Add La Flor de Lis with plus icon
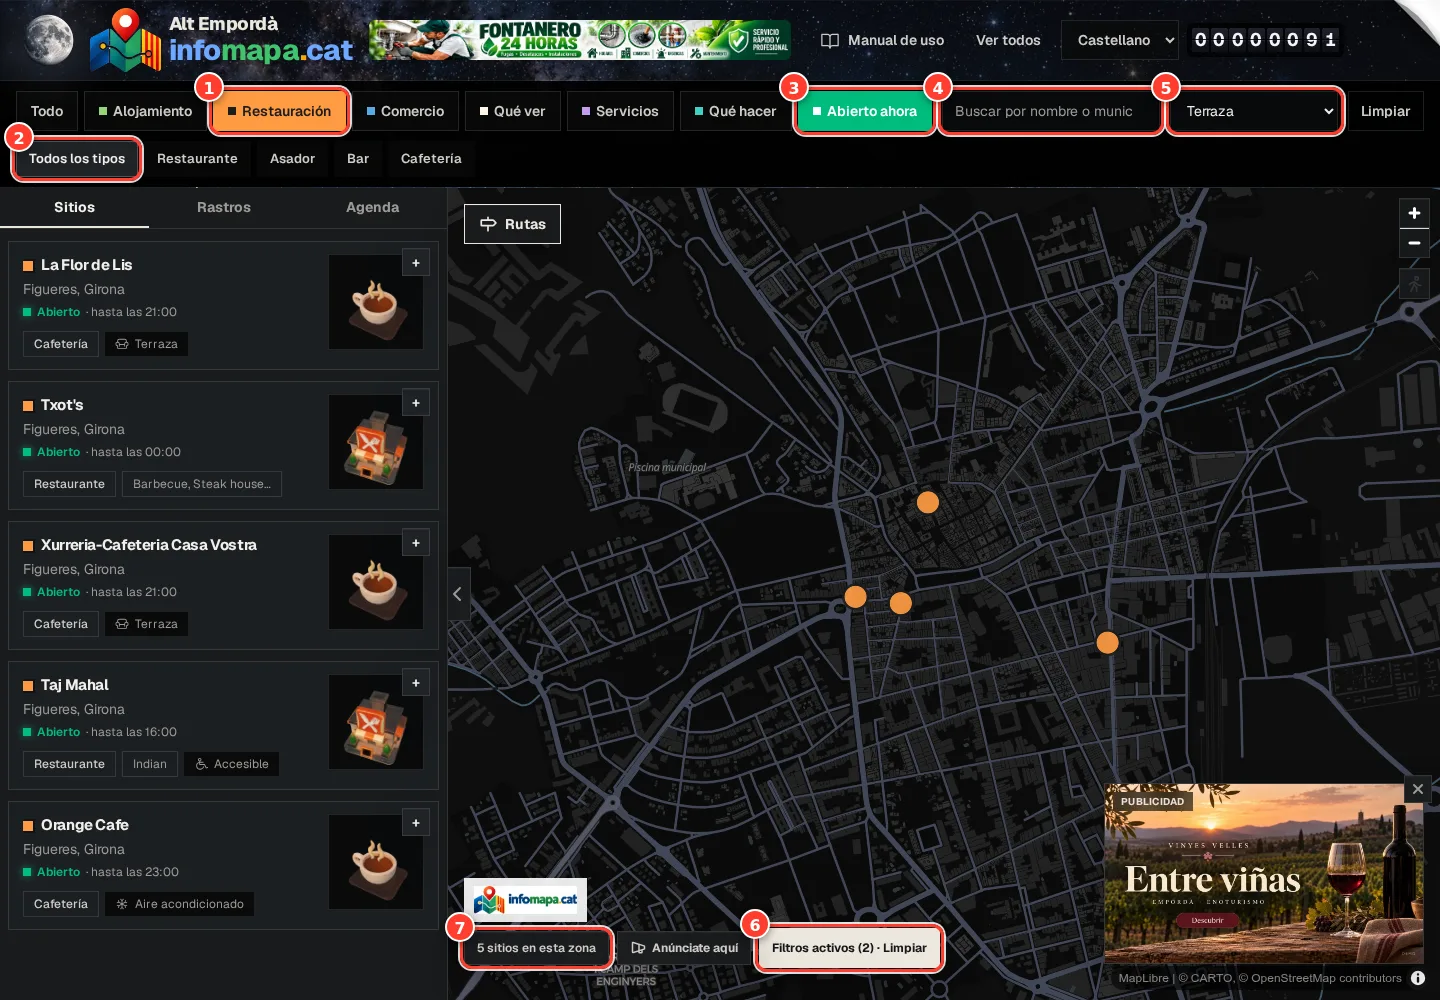 point(416,263)
